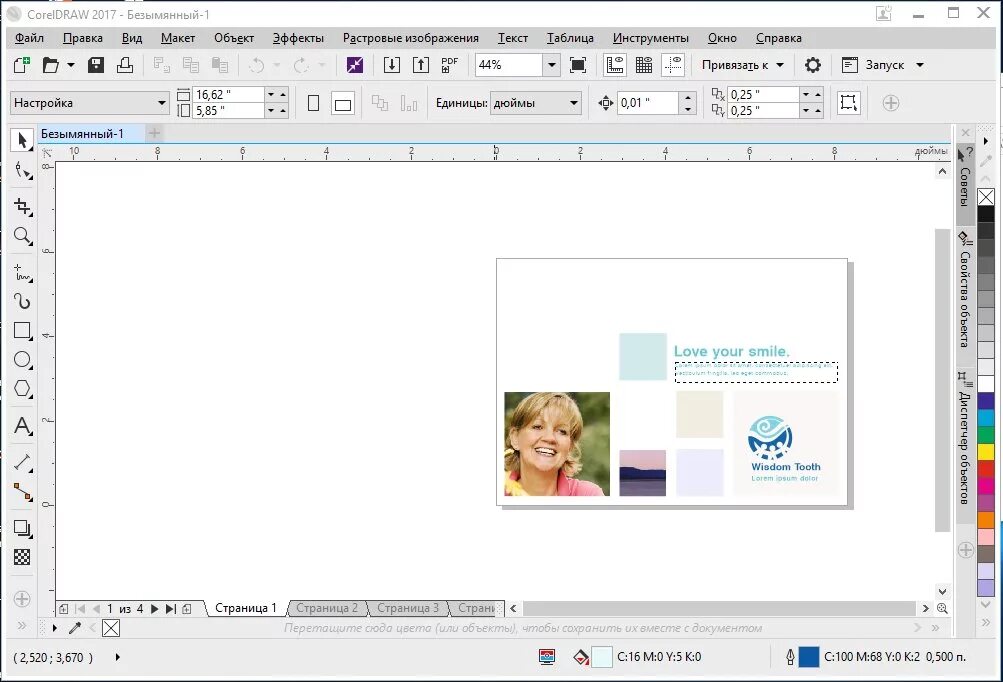Select the Text tool

click(22, 425)
